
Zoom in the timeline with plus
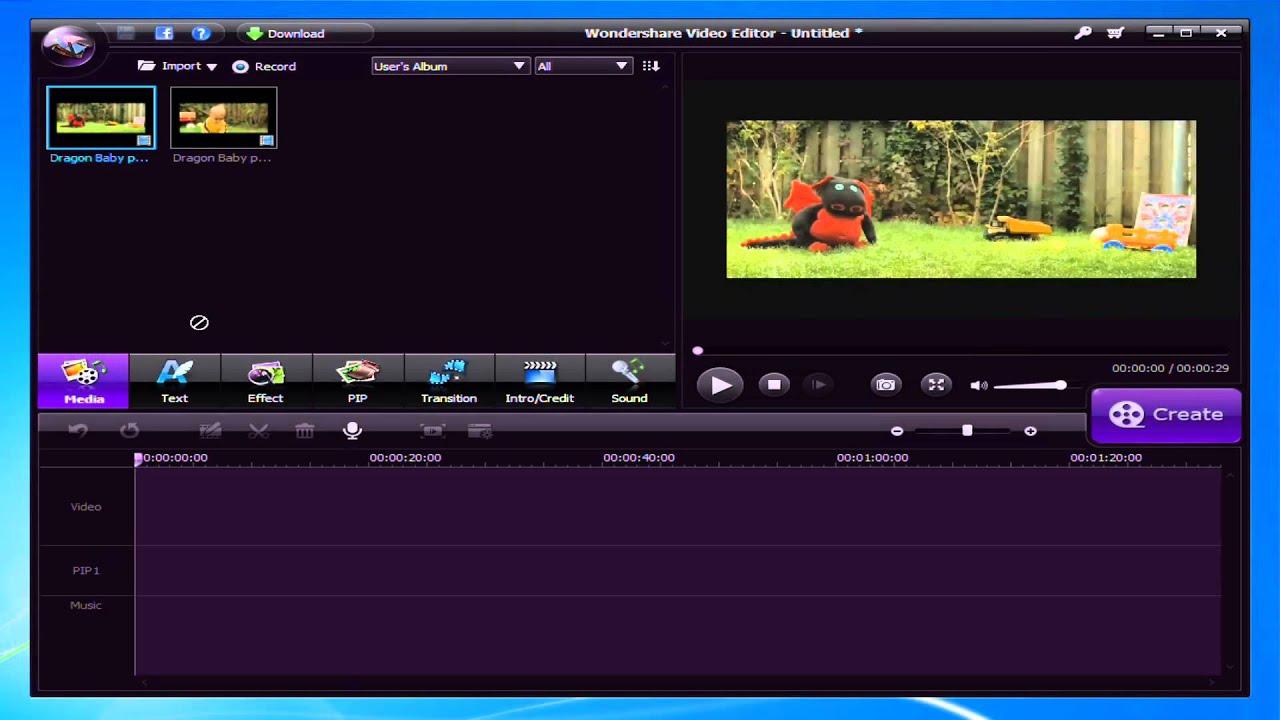point(1030,431)
